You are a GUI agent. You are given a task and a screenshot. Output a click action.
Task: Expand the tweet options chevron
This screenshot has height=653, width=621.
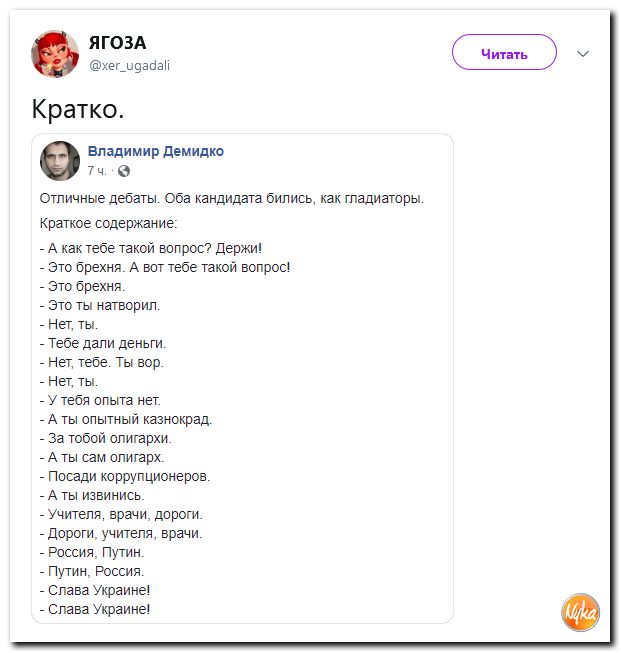[583, 54]
